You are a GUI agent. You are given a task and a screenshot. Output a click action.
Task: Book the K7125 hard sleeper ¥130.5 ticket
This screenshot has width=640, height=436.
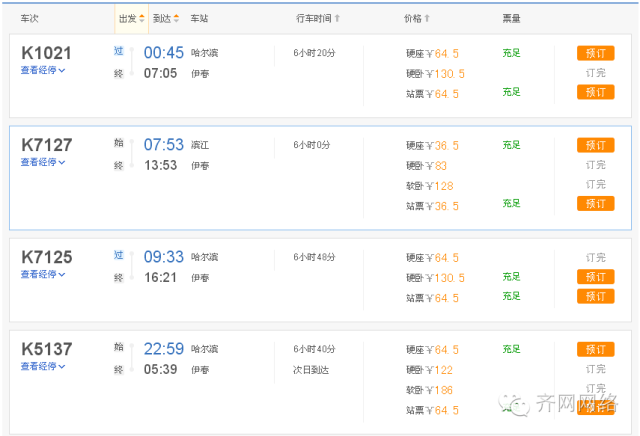click(596, 277)
